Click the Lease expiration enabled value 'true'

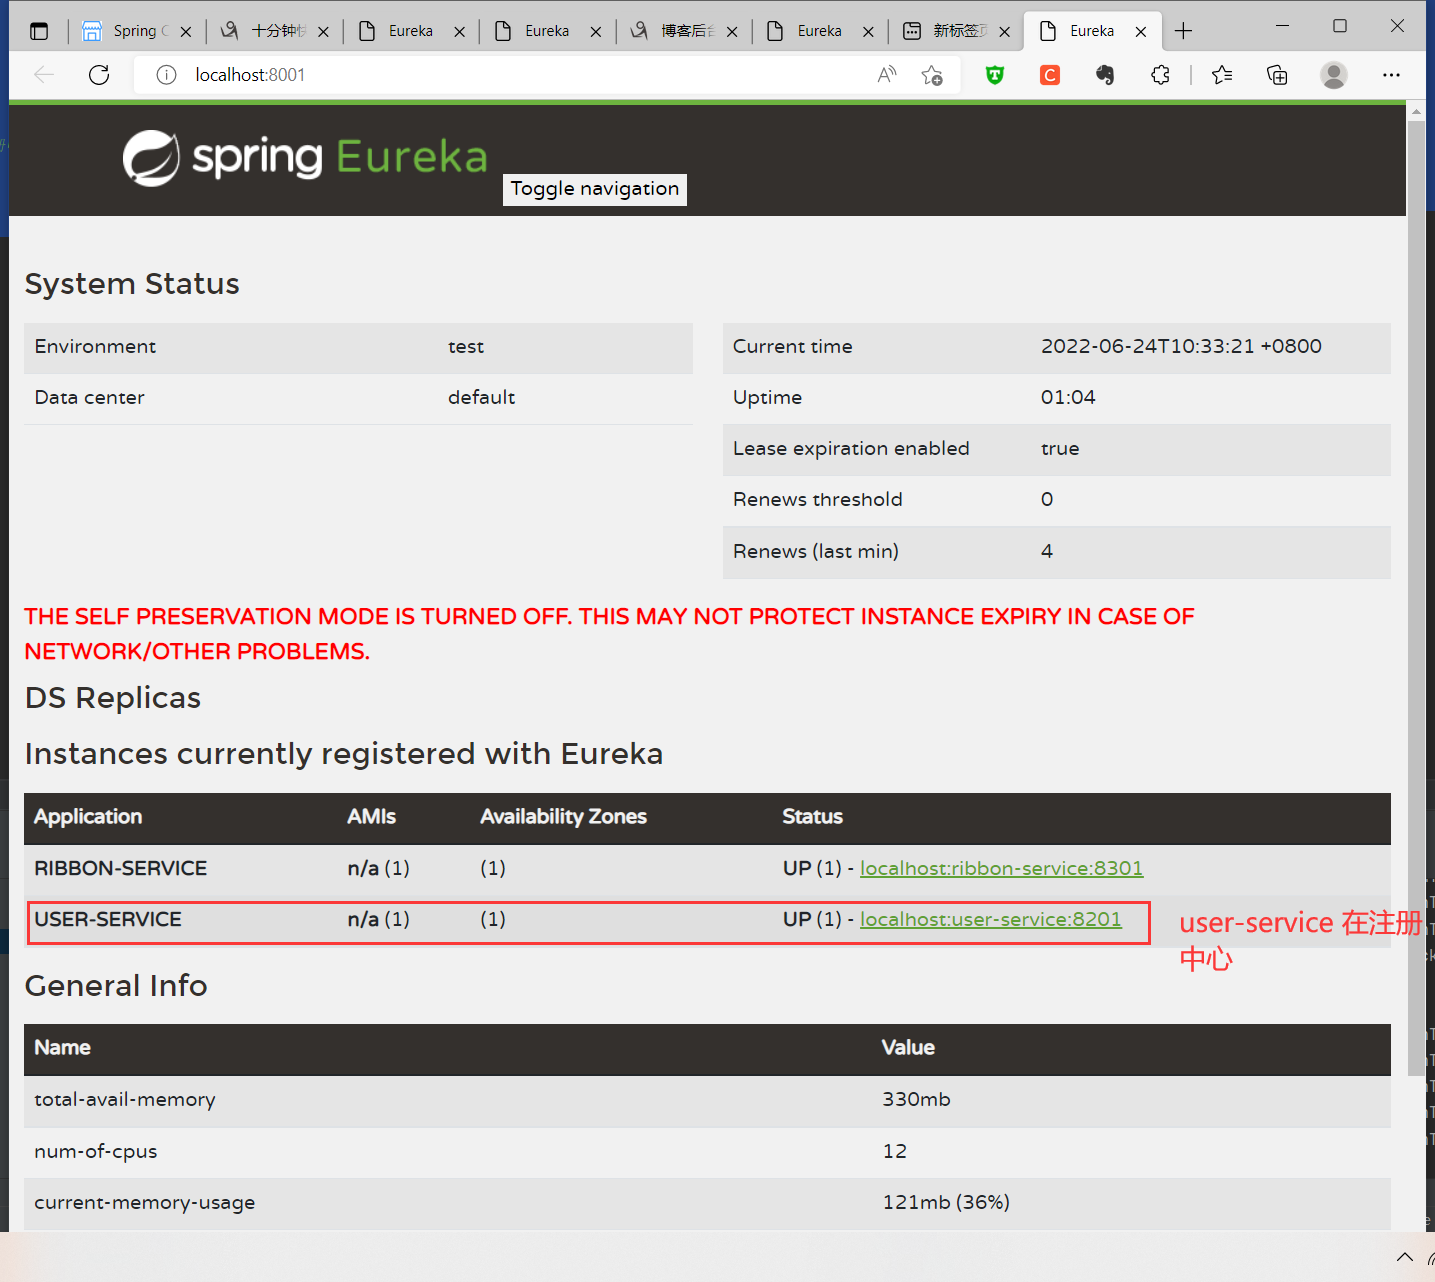[x=1060, y=449]
